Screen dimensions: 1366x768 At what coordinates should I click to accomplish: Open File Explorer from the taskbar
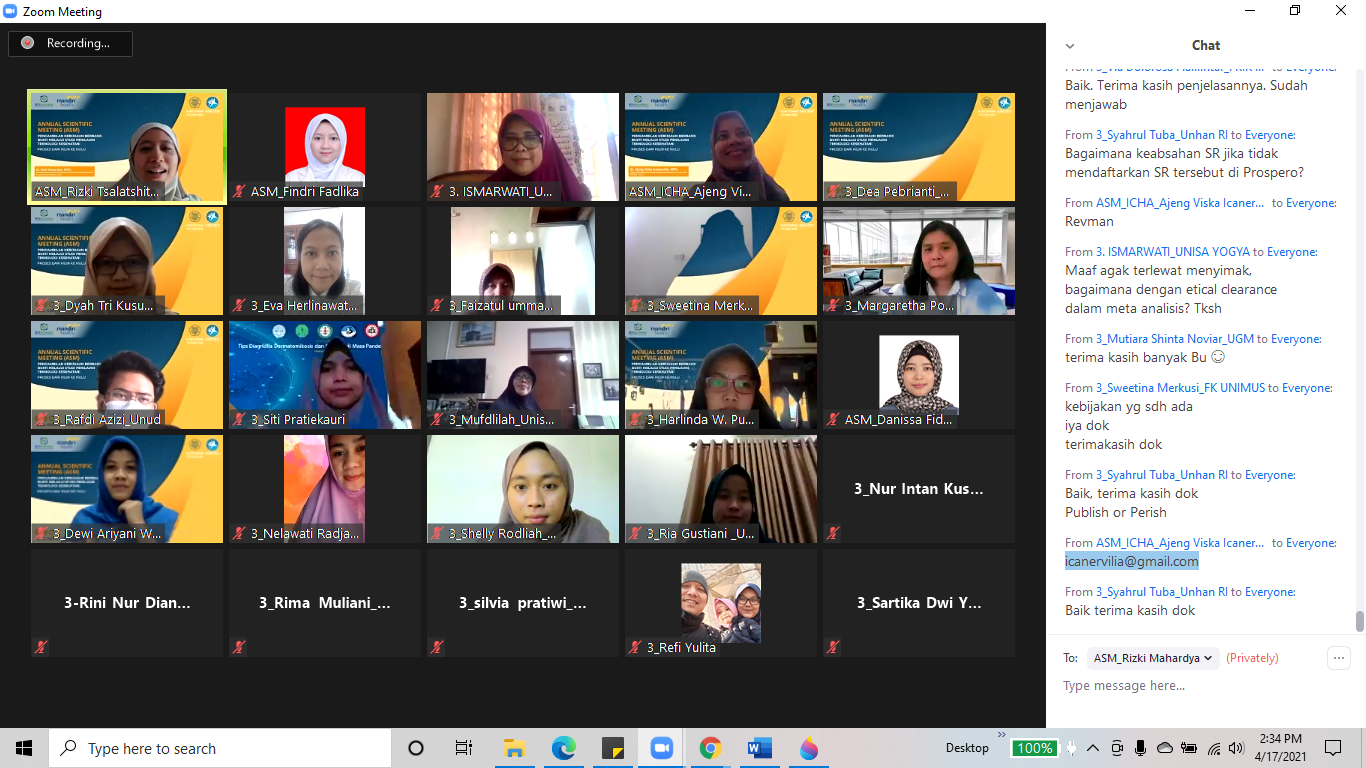514,748
